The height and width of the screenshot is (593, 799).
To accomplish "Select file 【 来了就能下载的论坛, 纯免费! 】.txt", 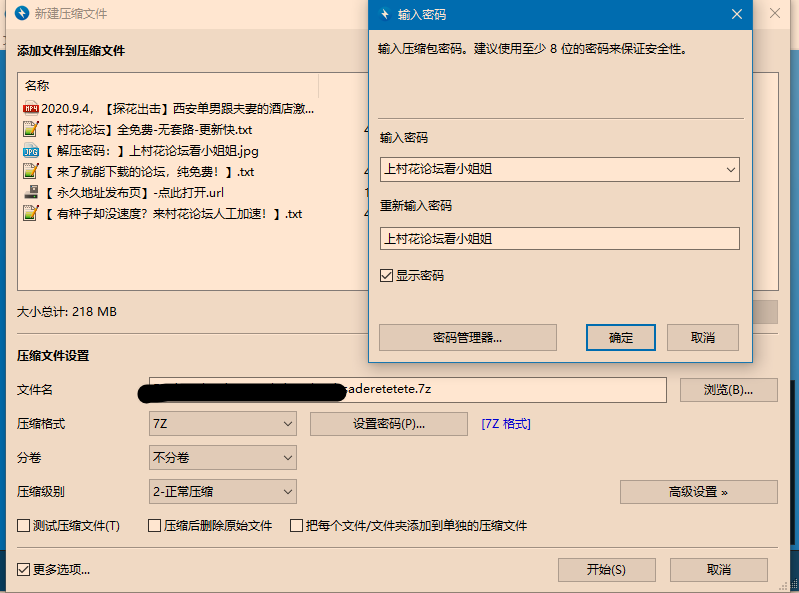I will tap(149, 172).
